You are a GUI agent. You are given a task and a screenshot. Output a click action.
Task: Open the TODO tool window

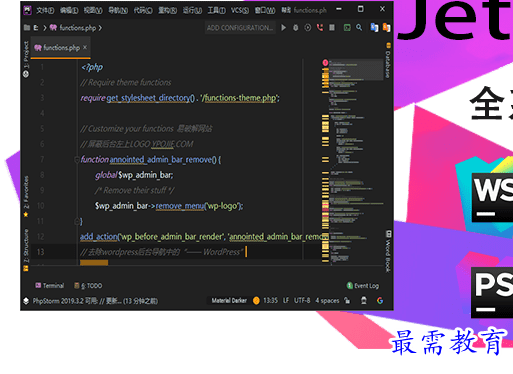click(88, 286)
